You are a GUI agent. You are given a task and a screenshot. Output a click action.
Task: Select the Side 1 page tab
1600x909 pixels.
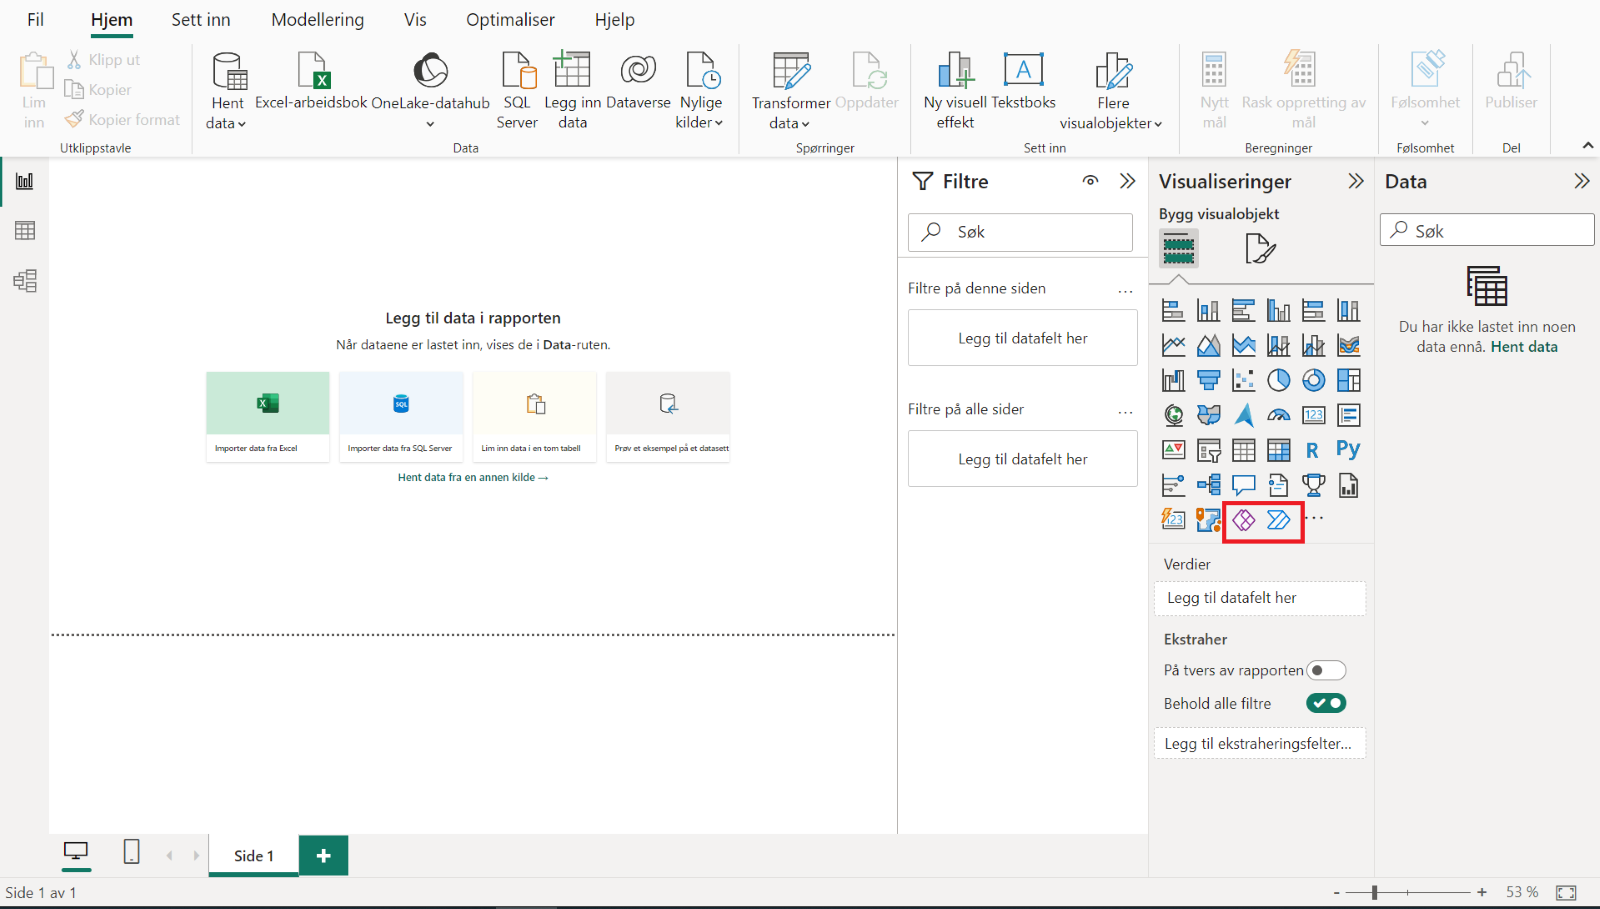tap(254, 856)
